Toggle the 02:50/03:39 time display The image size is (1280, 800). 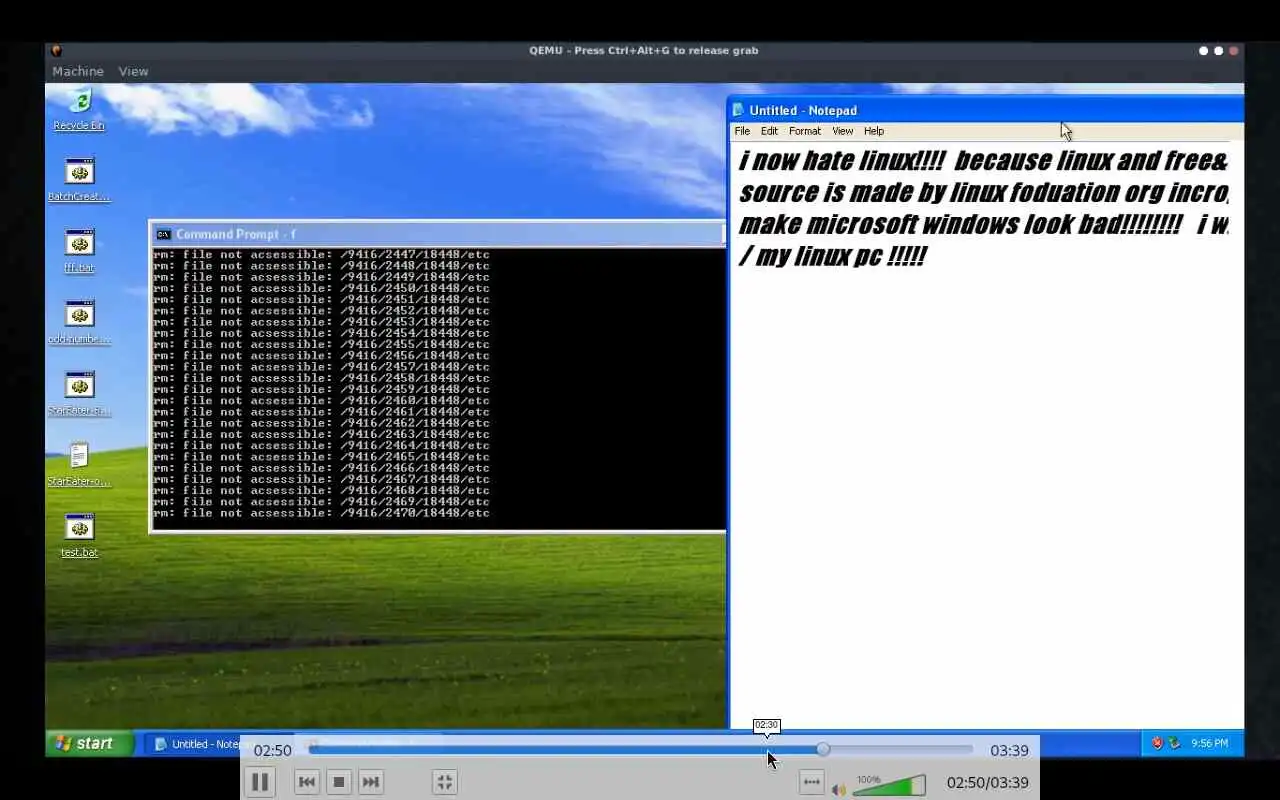tap(988, 783)
